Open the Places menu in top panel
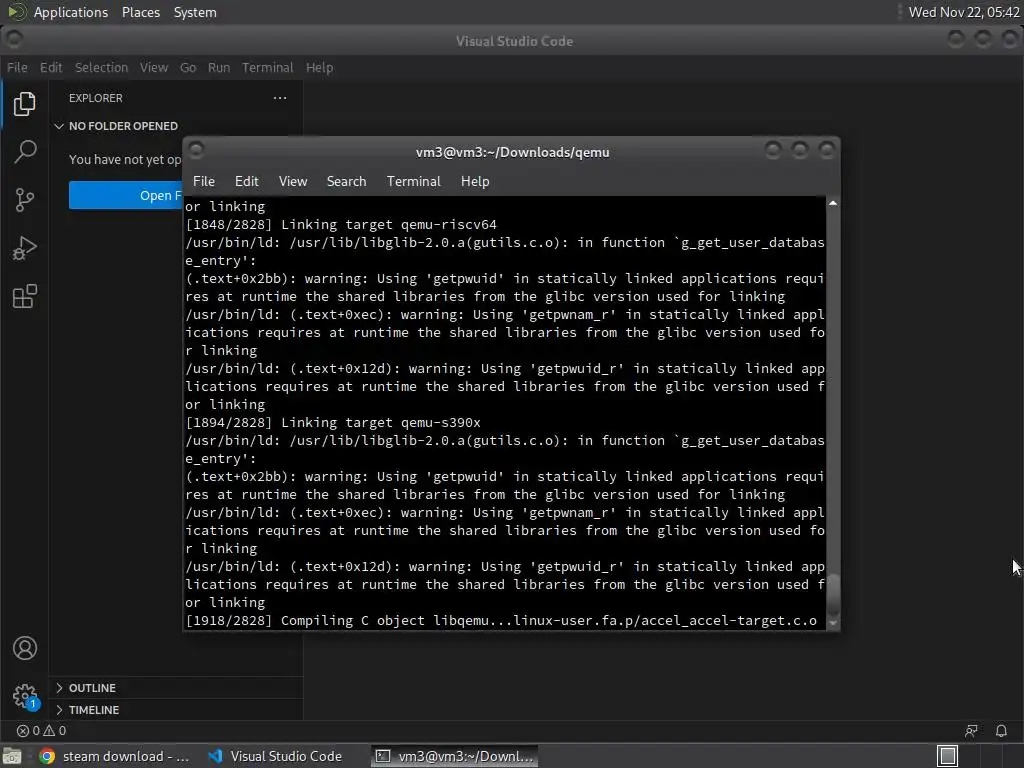This screenshot has height=768, width=1024. [x=141, y=12]
